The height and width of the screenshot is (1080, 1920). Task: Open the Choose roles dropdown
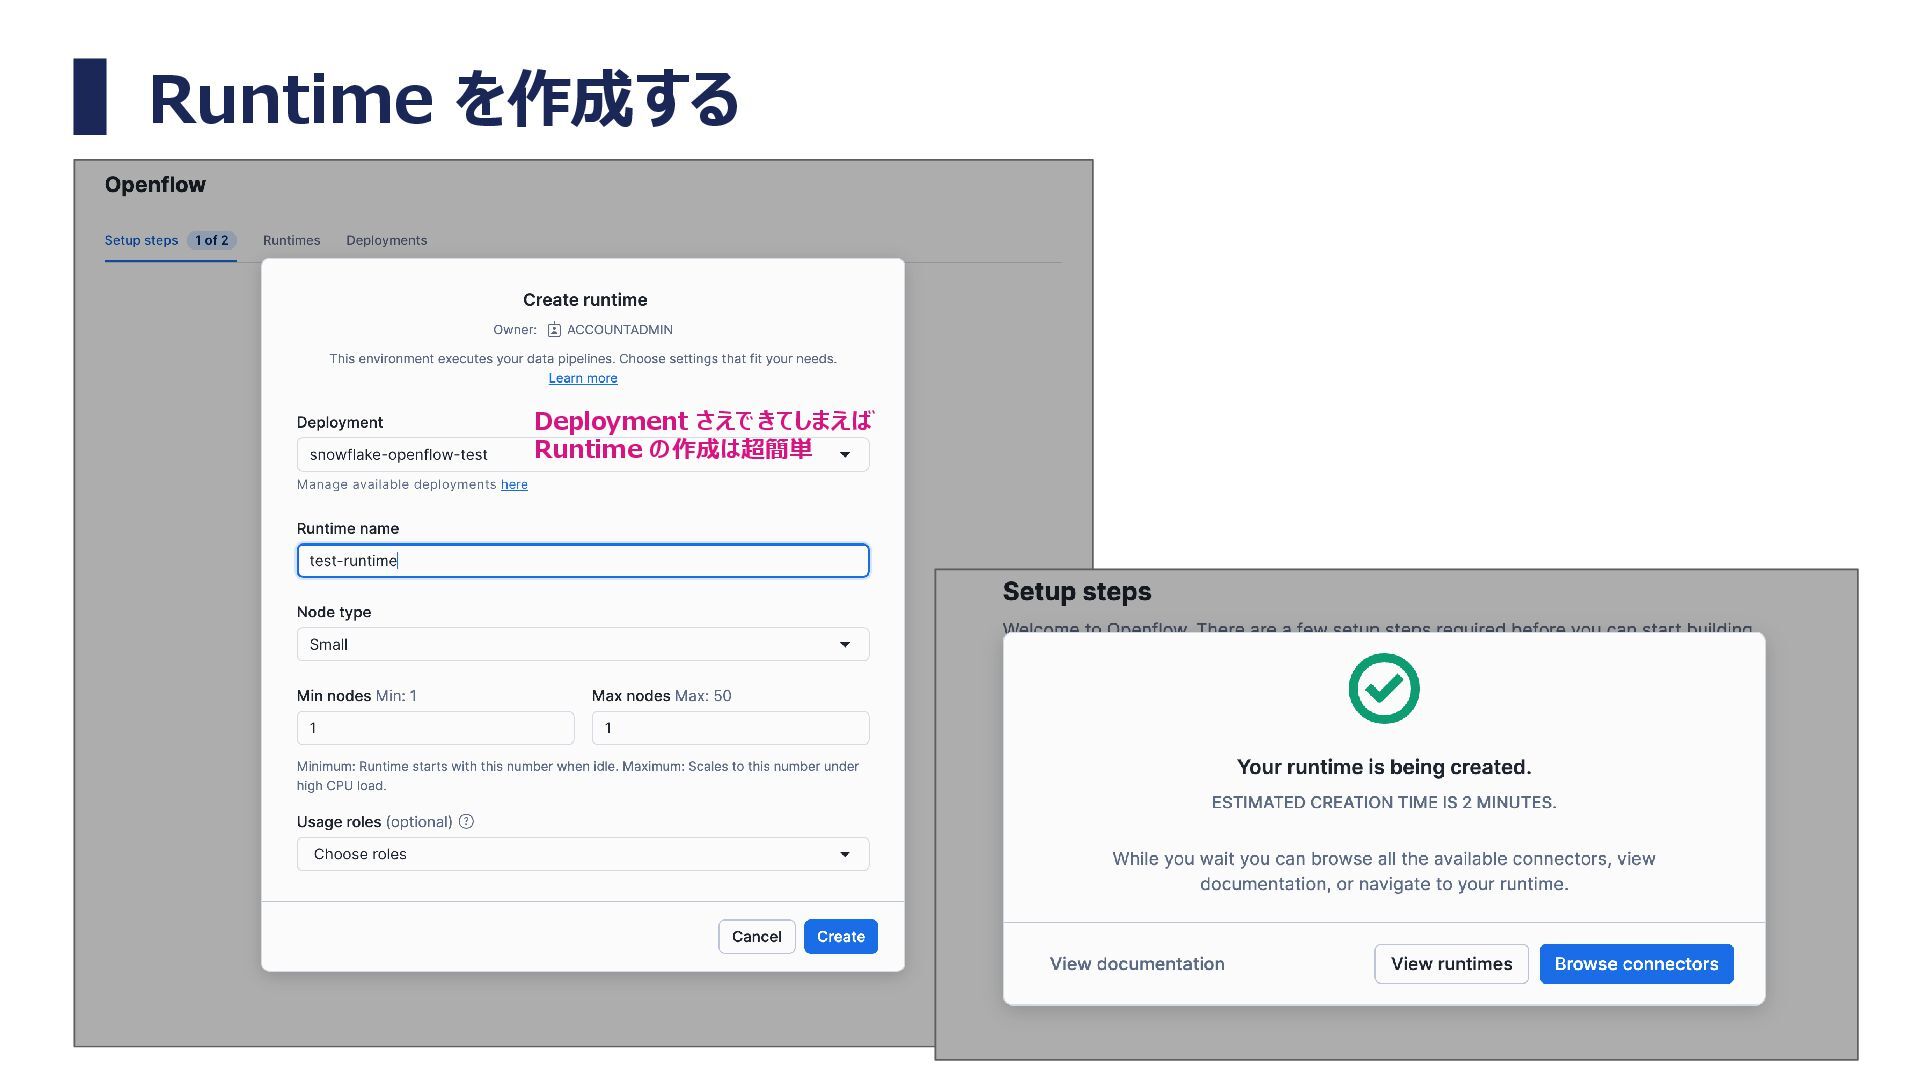tap(582, 854)
